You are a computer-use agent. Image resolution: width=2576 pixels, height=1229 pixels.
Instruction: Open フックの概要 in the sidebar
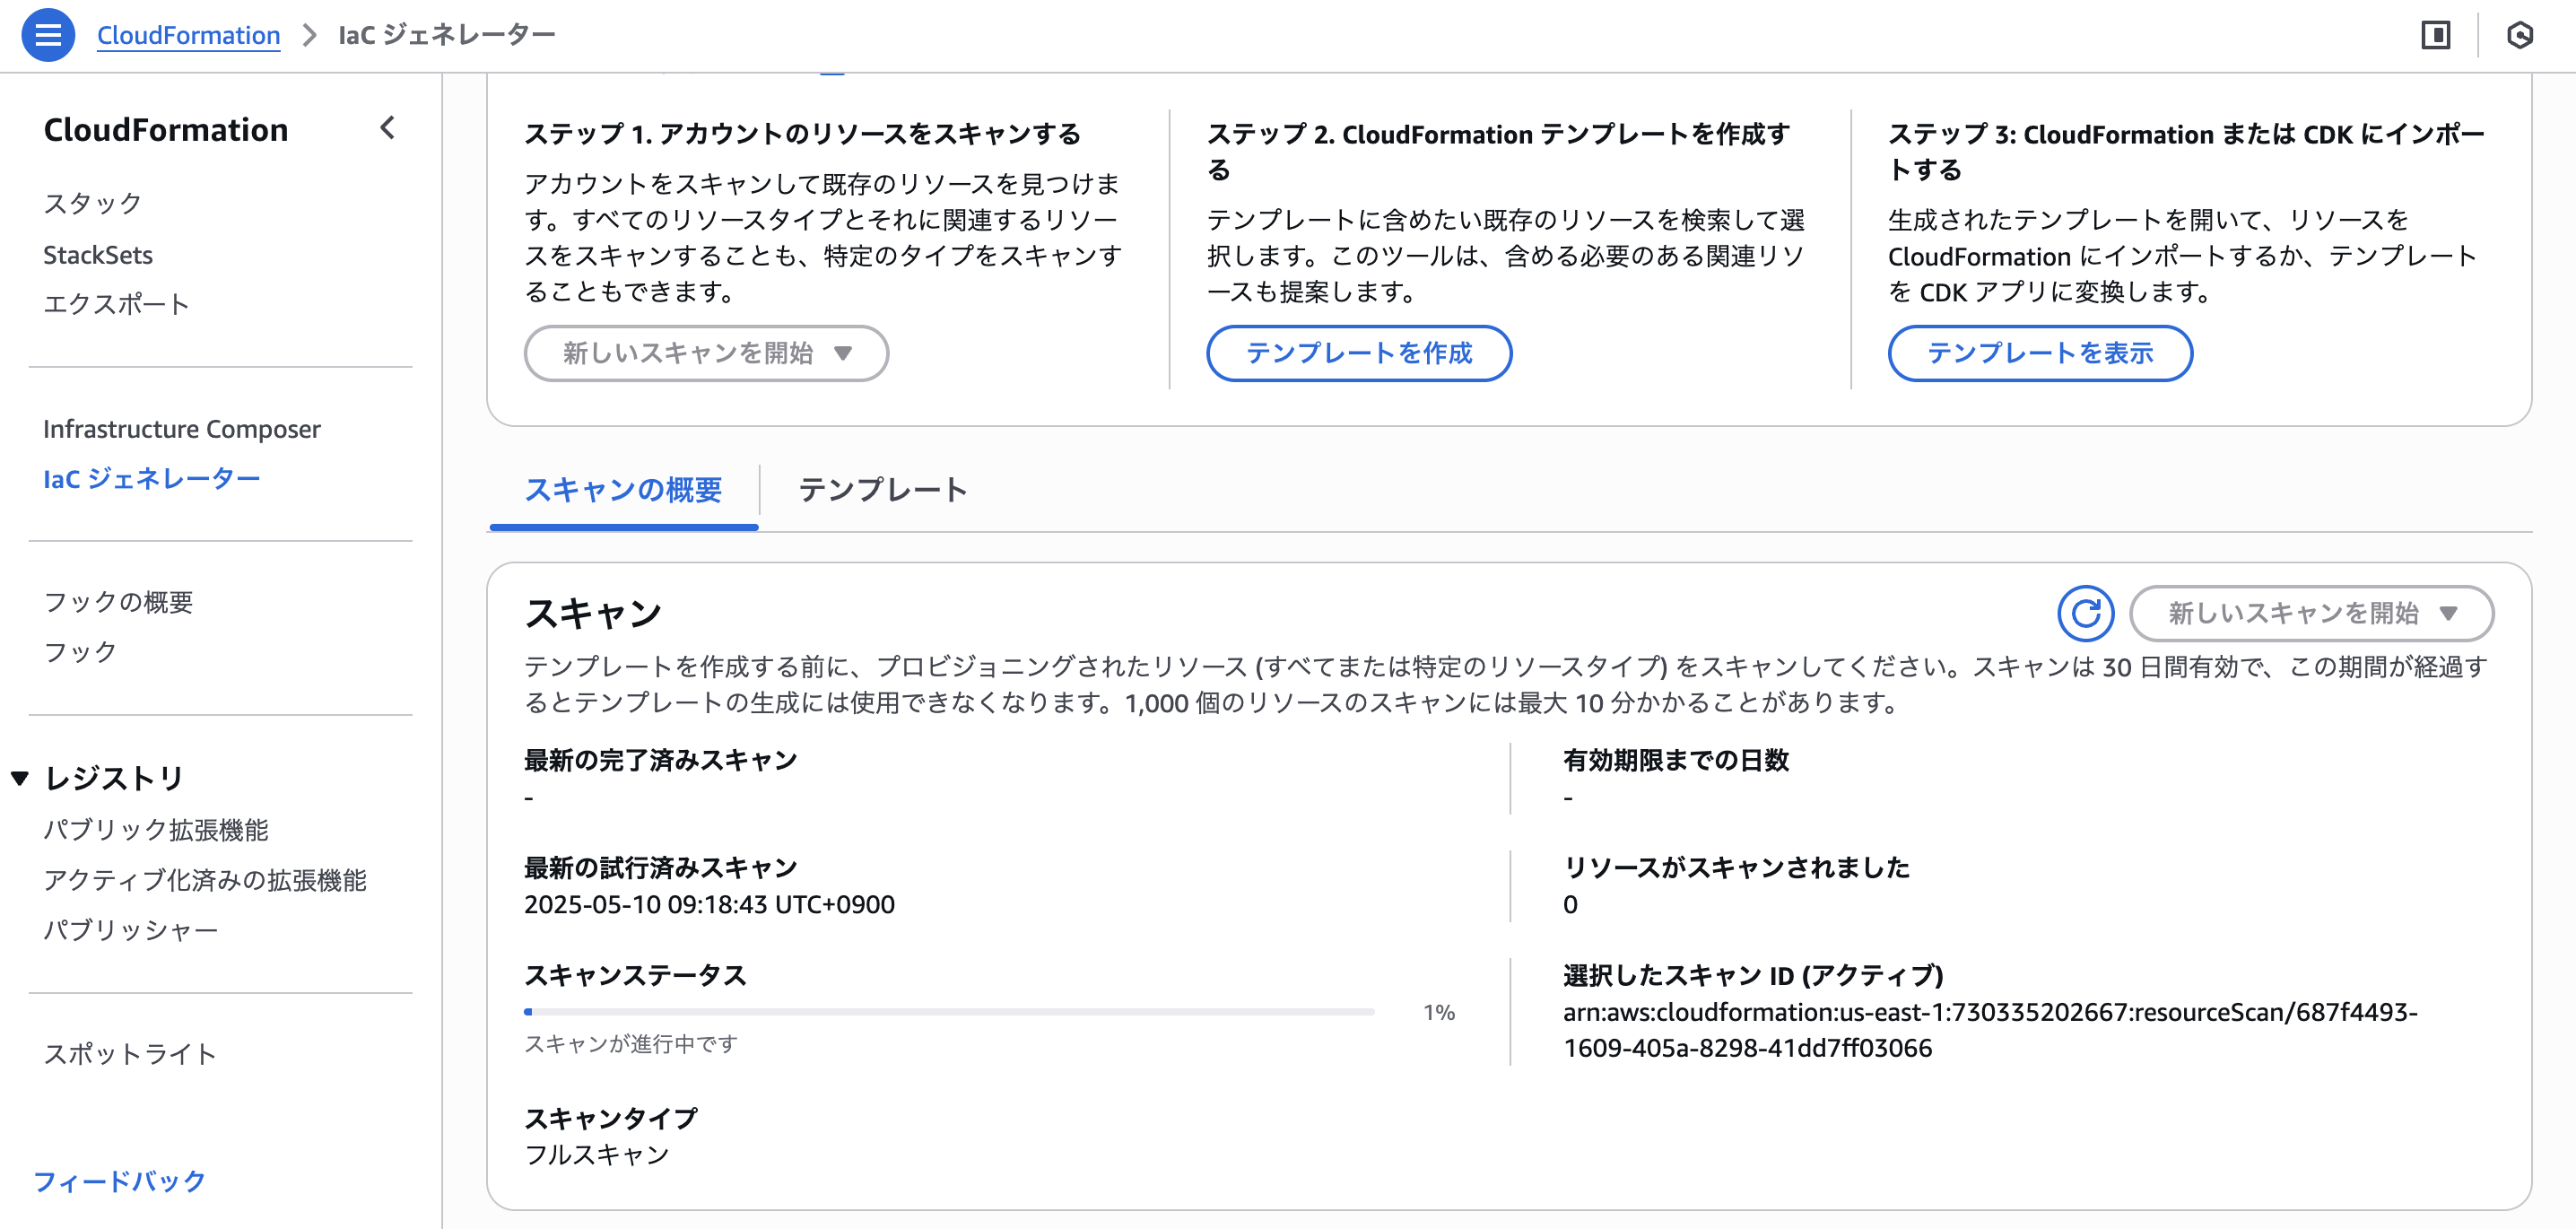[118, 602]
